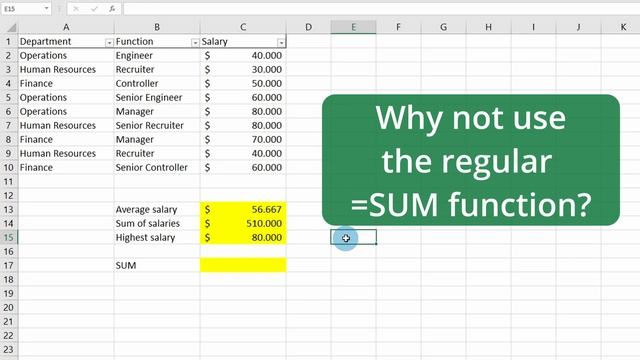Click the 30.000 salary cell
The width and height of the screenshot is (640, 360).
point(243,69)
